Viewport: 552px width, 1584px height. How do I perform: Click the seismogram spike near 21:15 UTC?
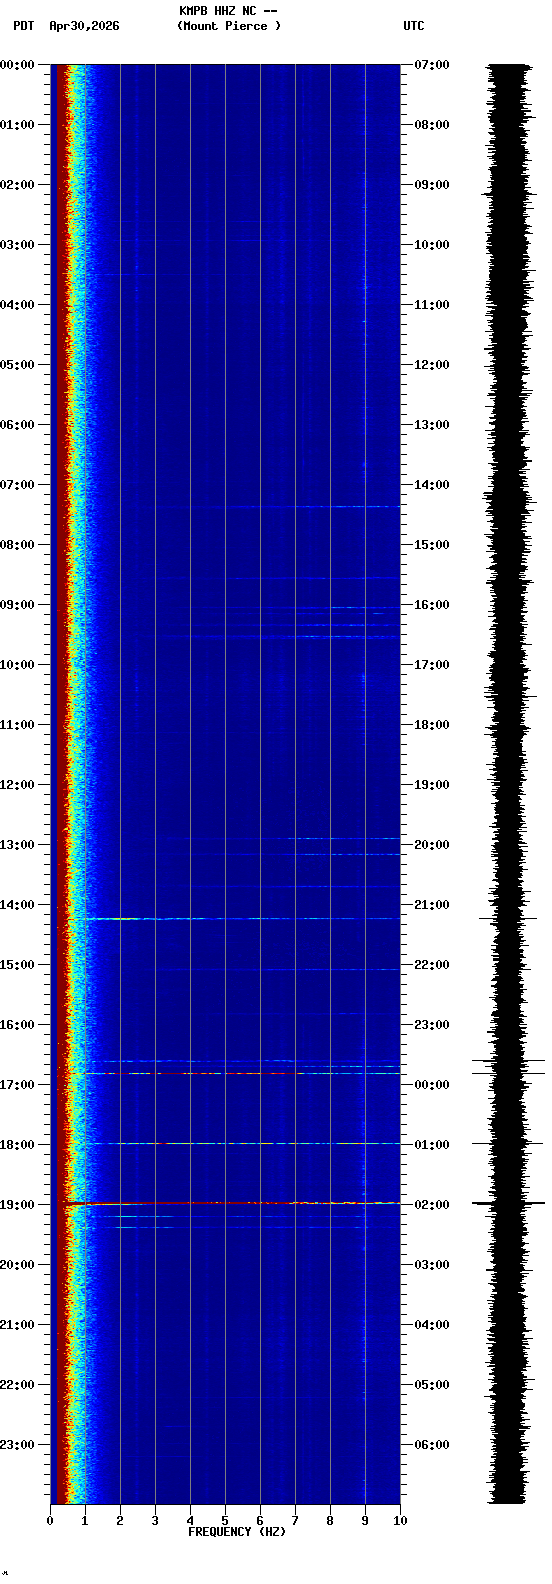pyautogui.click(x=508, y=918)
